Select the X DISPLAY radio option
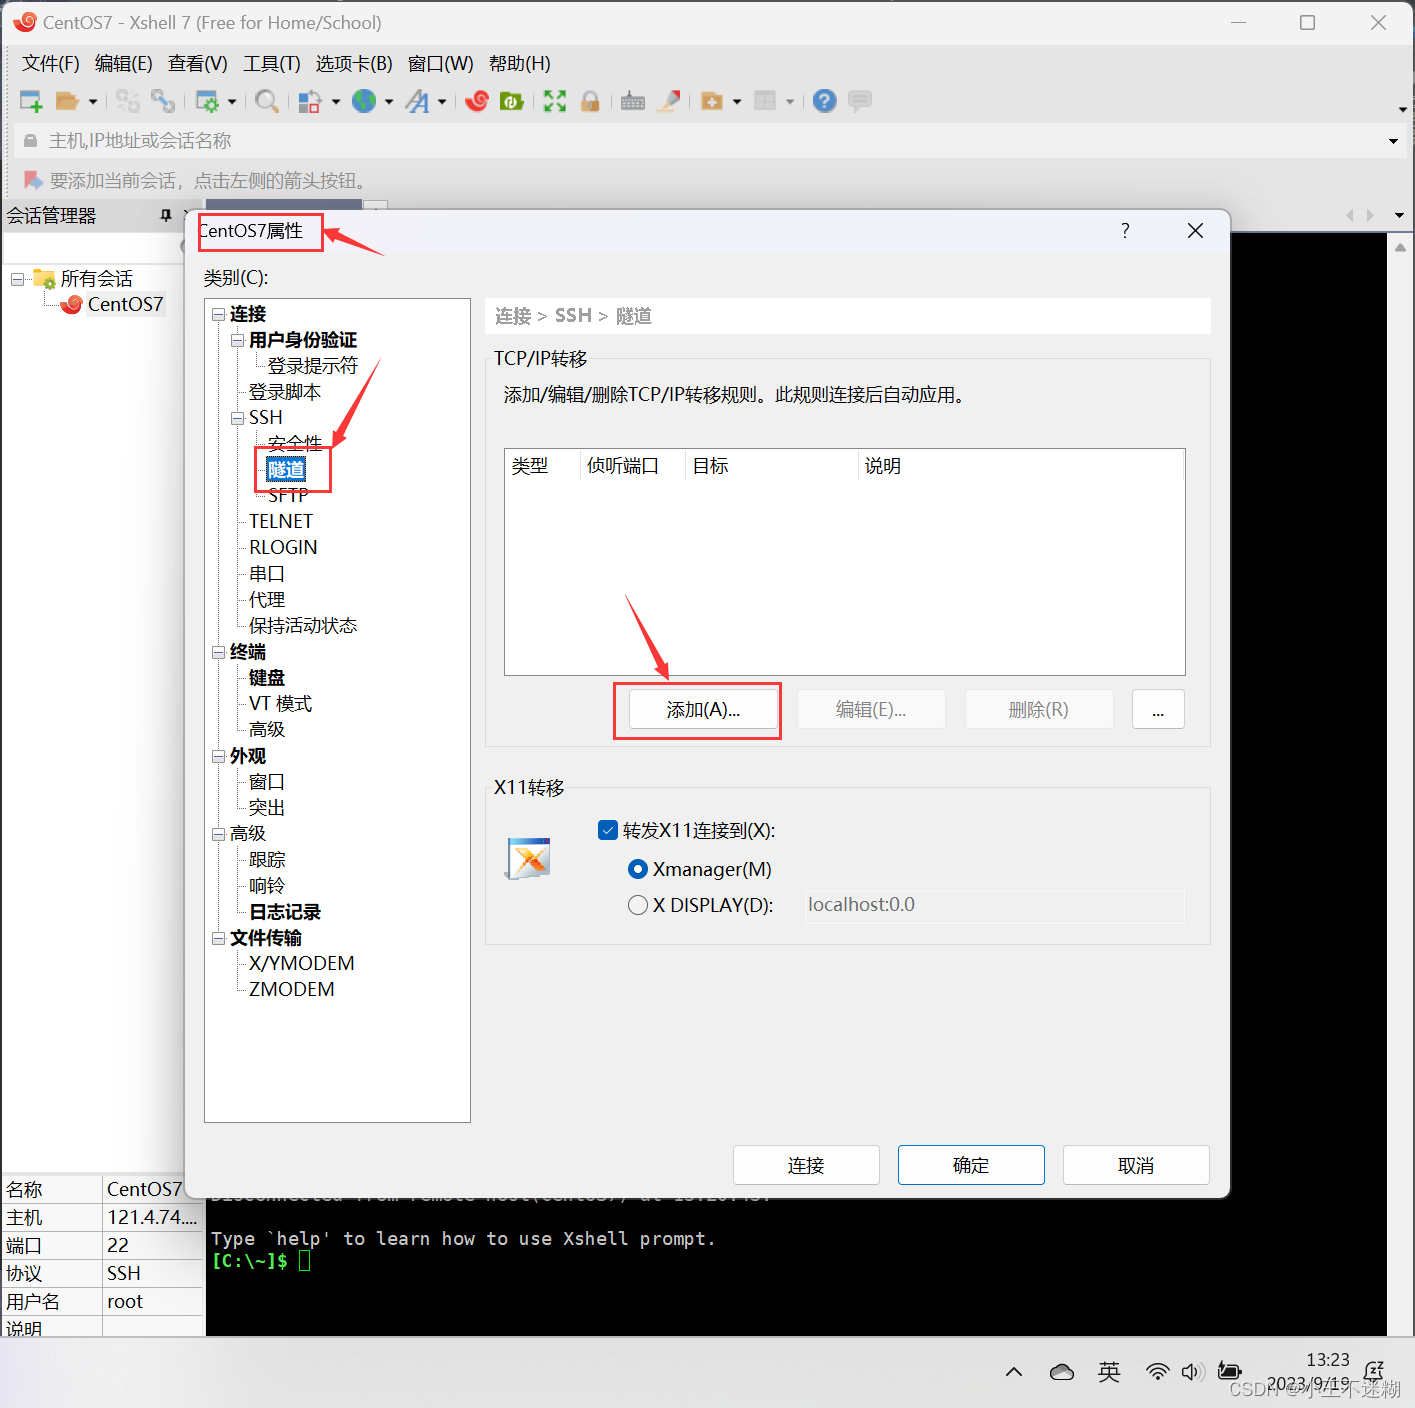Screen dimensions: 1415x1408 637,905
